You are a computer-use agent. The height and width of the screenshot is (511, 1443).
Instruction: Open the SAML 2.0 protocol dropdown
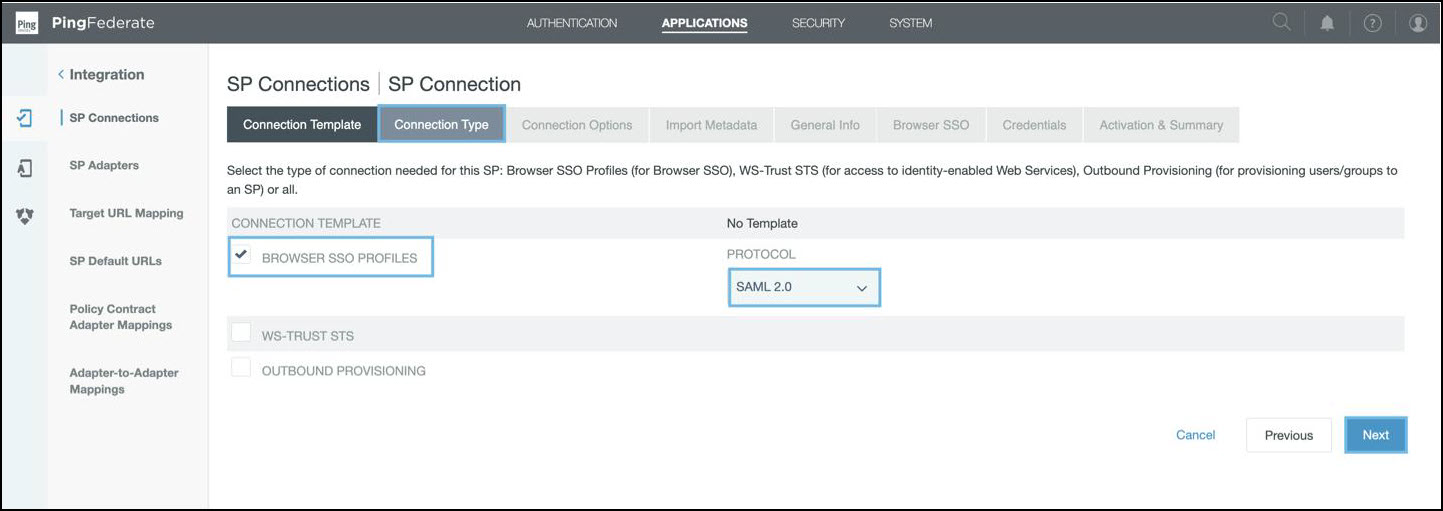tap(804, 287)
